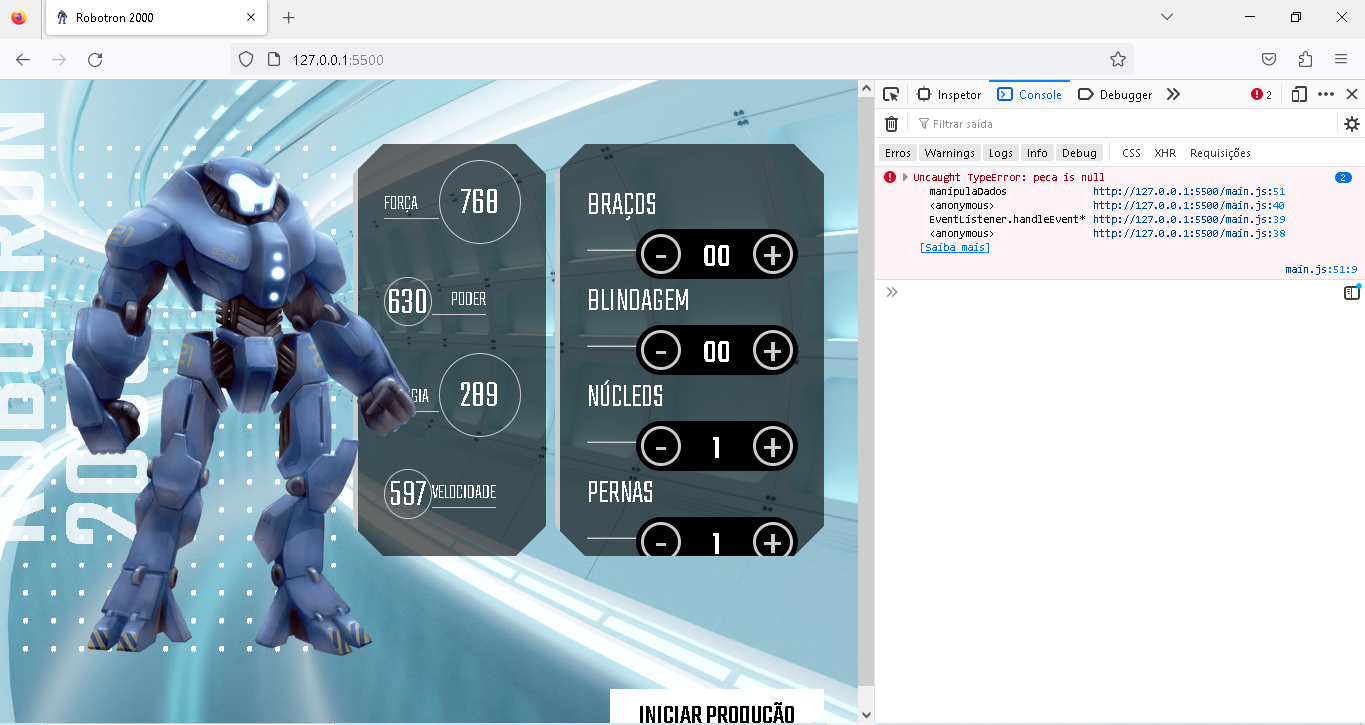Click the Saiba mais link
Screen dimensions: 1365x725
point(955,247)
